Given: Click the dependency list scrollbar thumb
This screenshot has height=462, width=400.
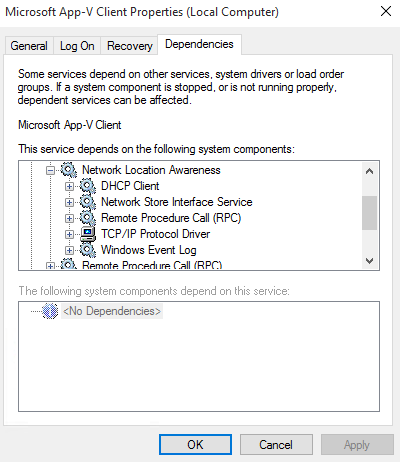Looking at the screenshot, I should 369,213.
